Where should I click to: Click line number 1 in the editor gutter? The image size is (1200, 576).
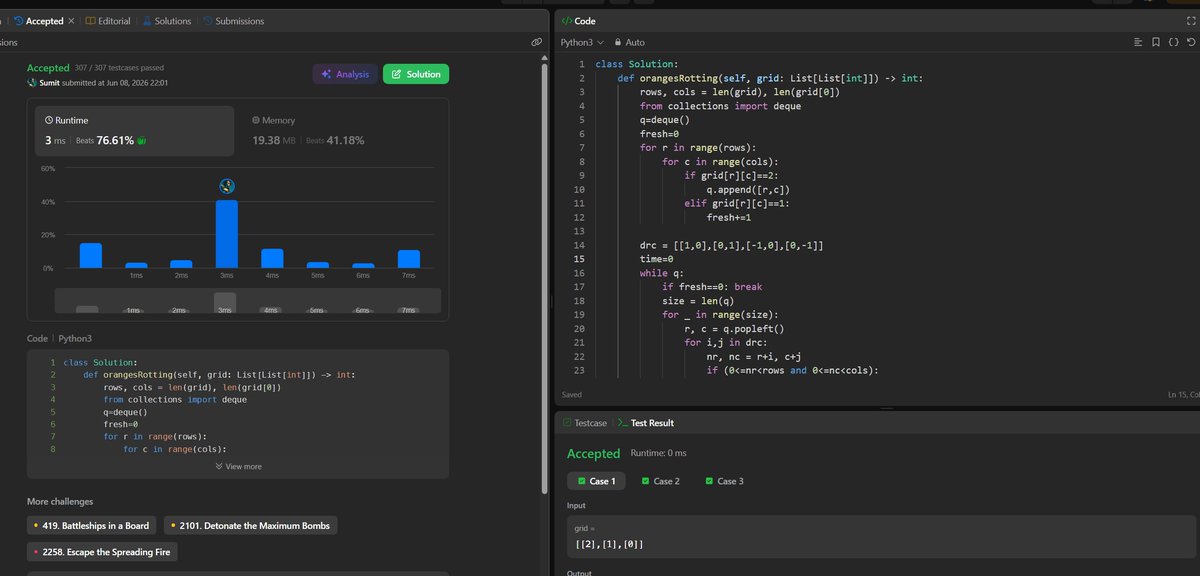coord(581,64)
